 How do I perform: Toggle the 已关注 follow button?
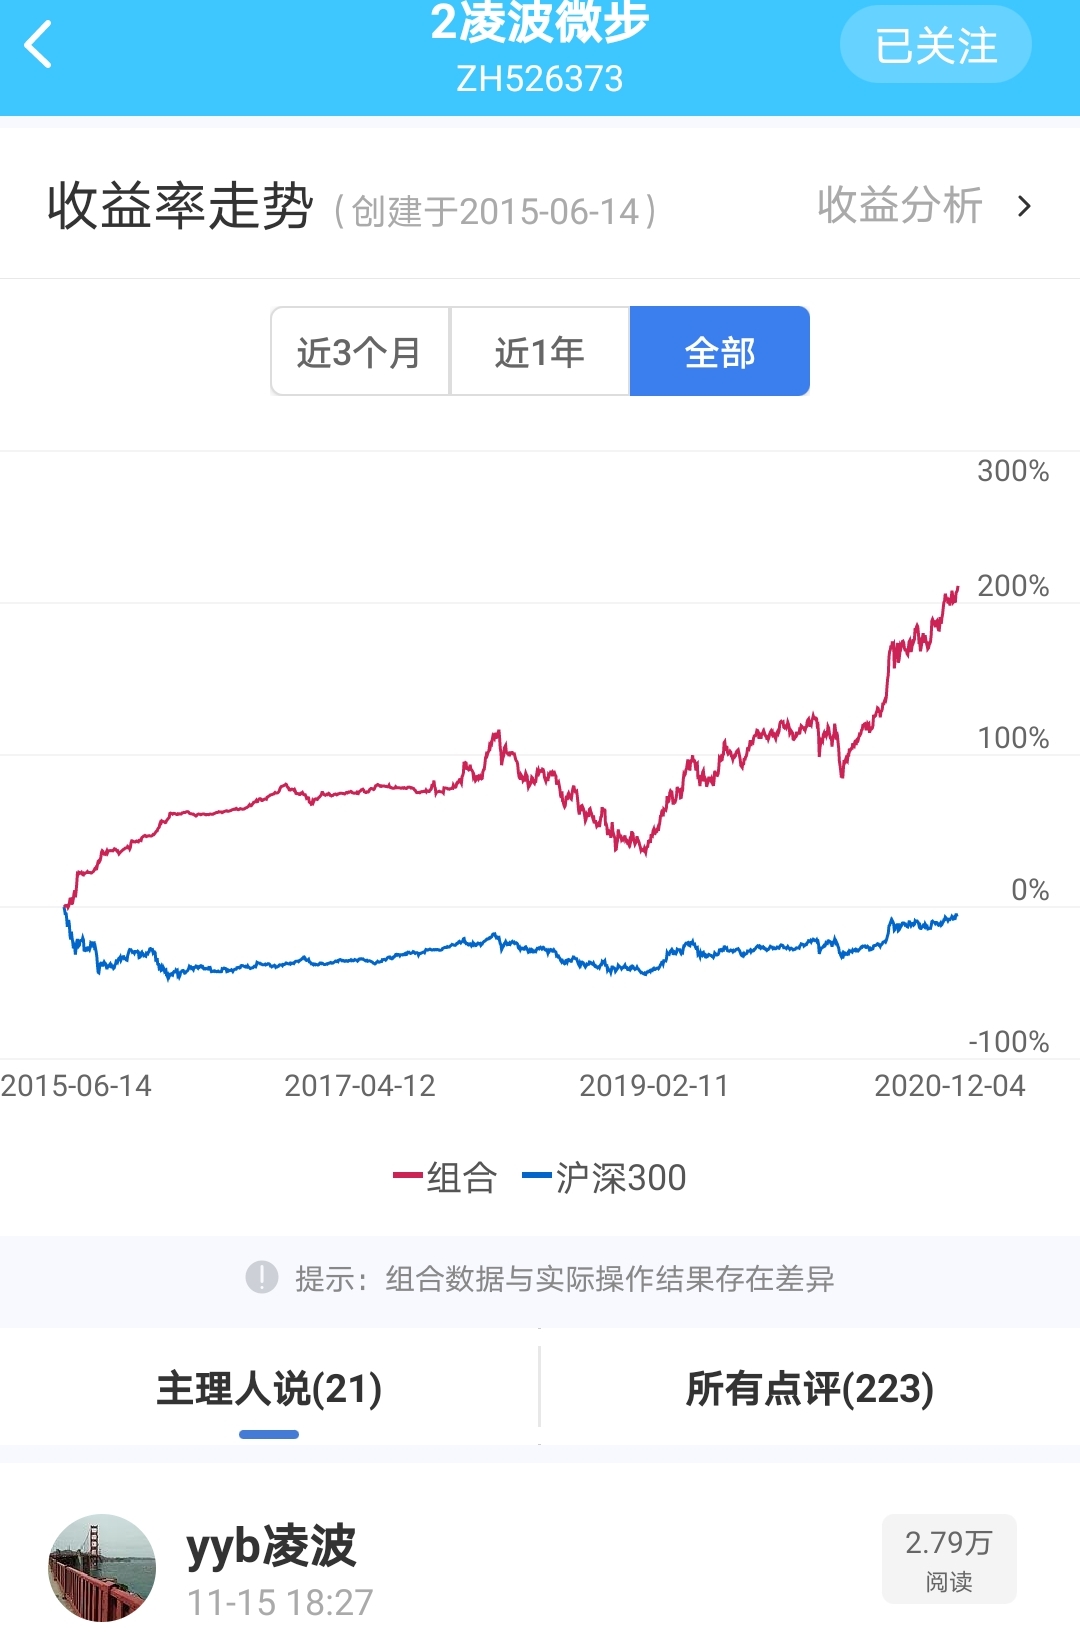point(935,46)
